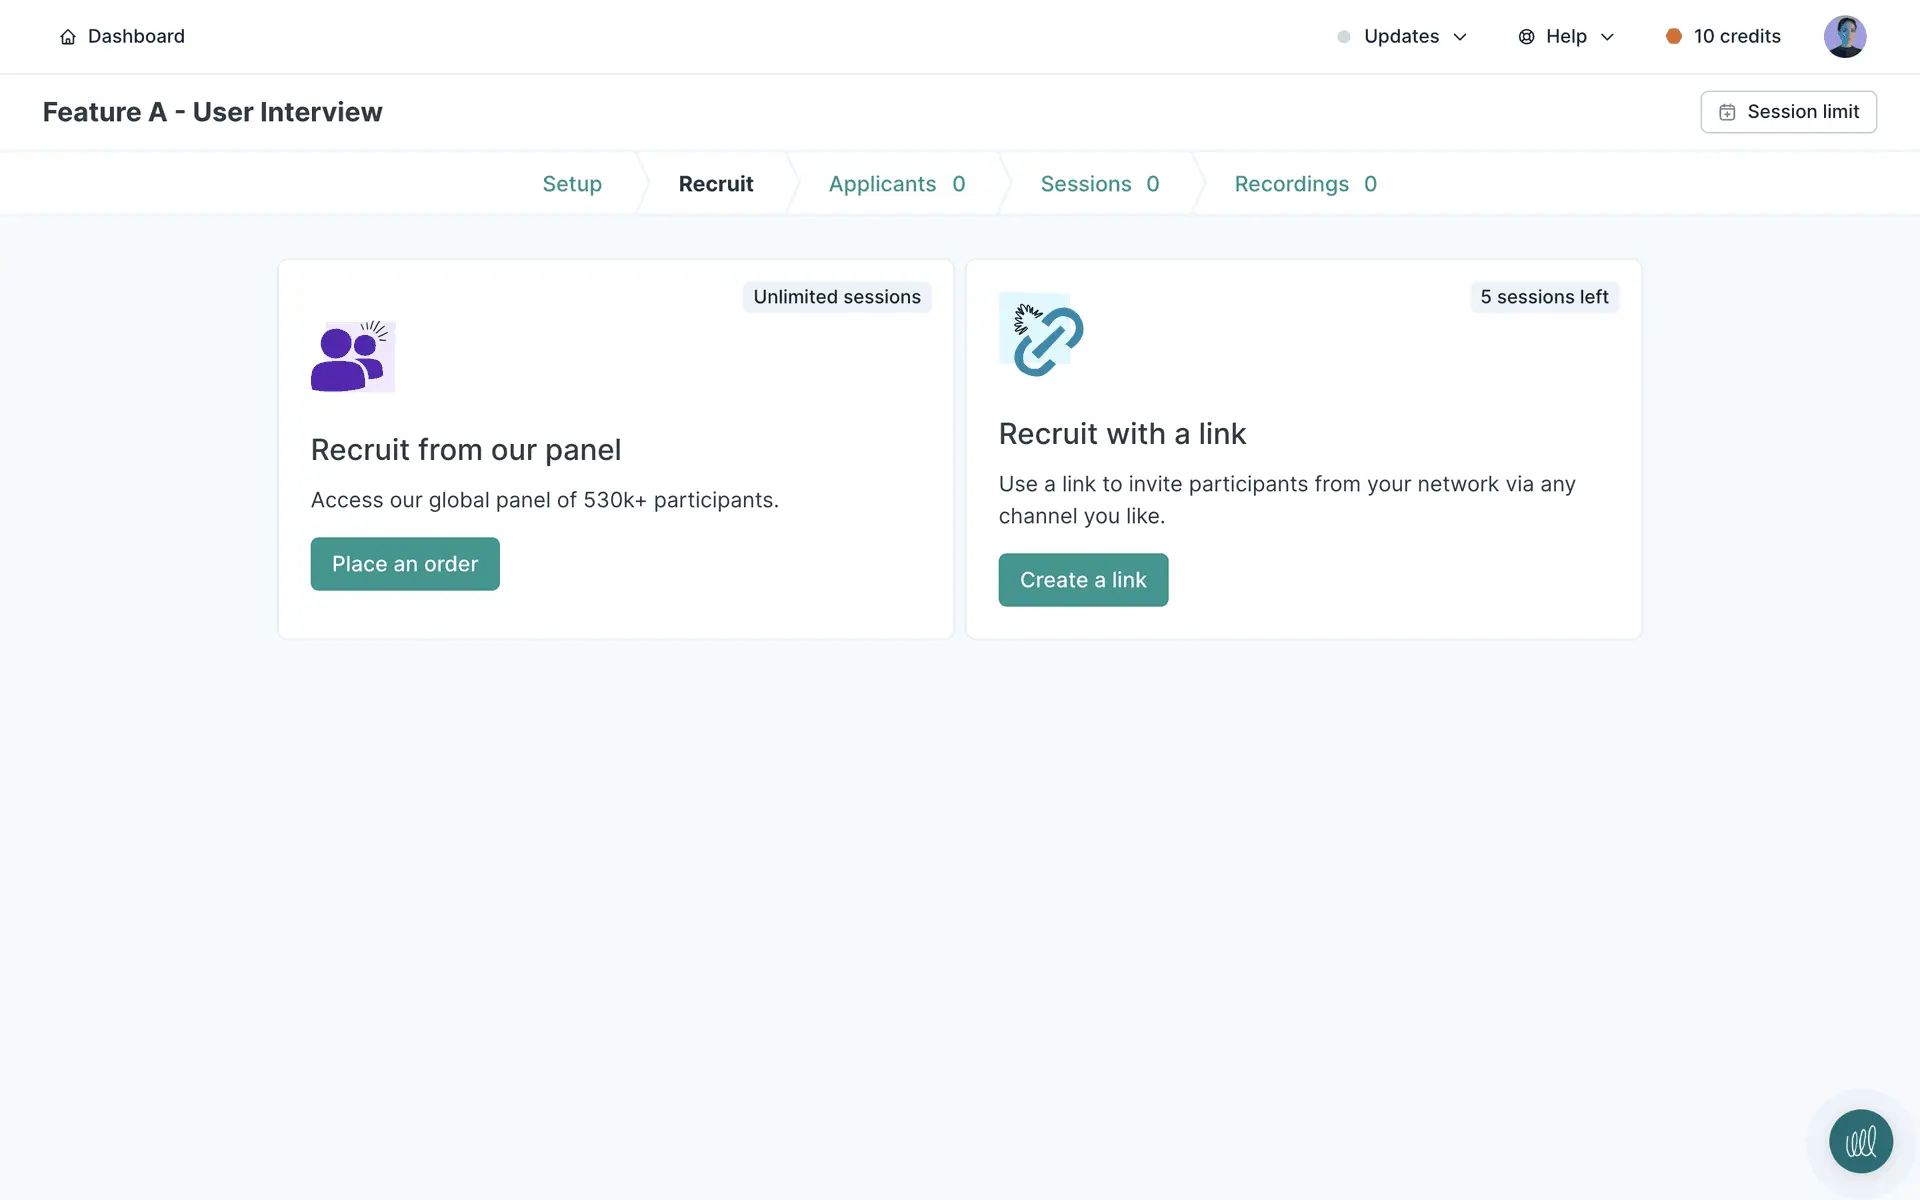This screenshot has height=1200, width=1920.
Task: Go to the Setup tab
Action: point(572,184)
